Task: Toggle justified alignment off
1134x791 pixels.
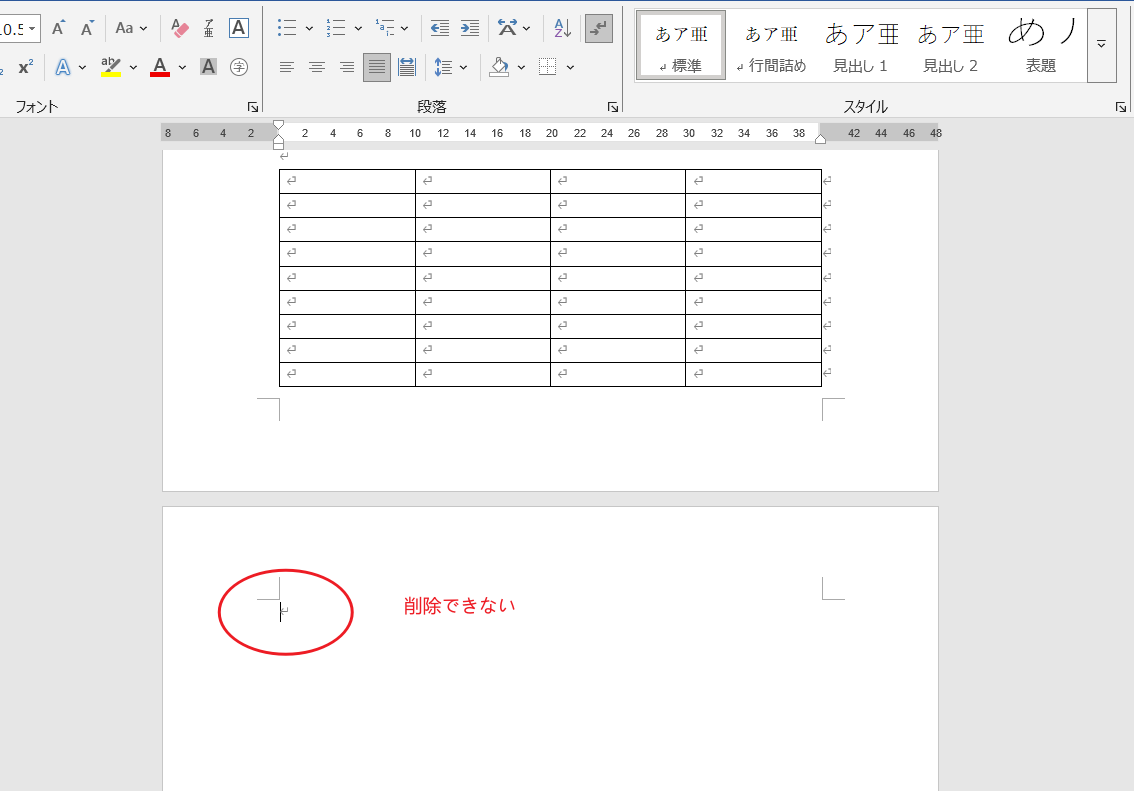Action: (x=376, y=67)
